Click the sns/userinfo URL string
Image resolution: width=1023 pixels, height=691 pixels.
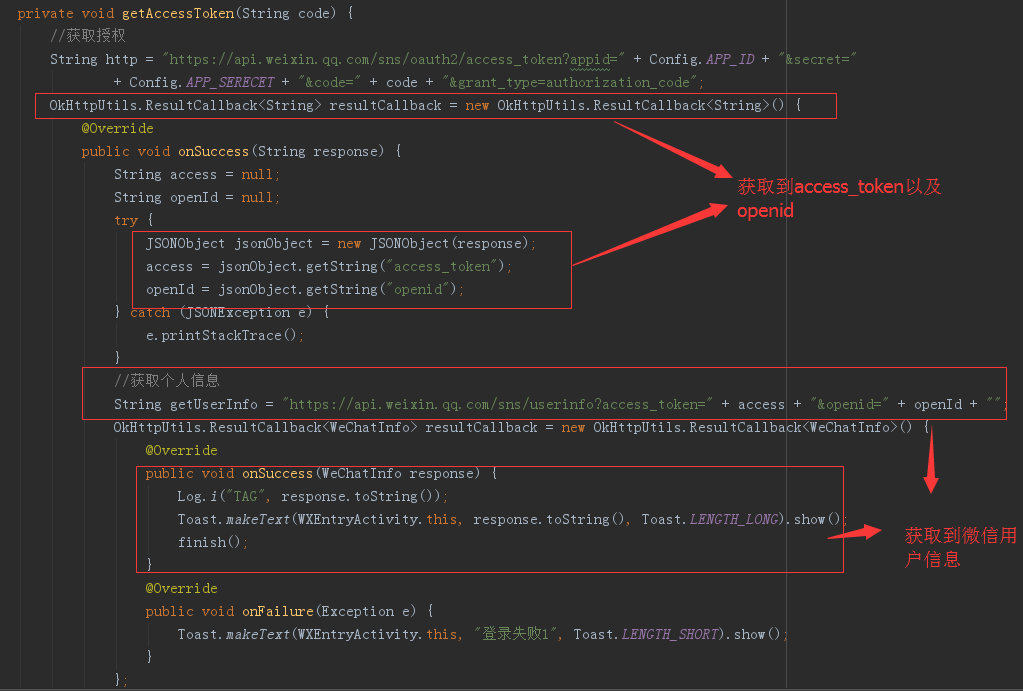497,405
